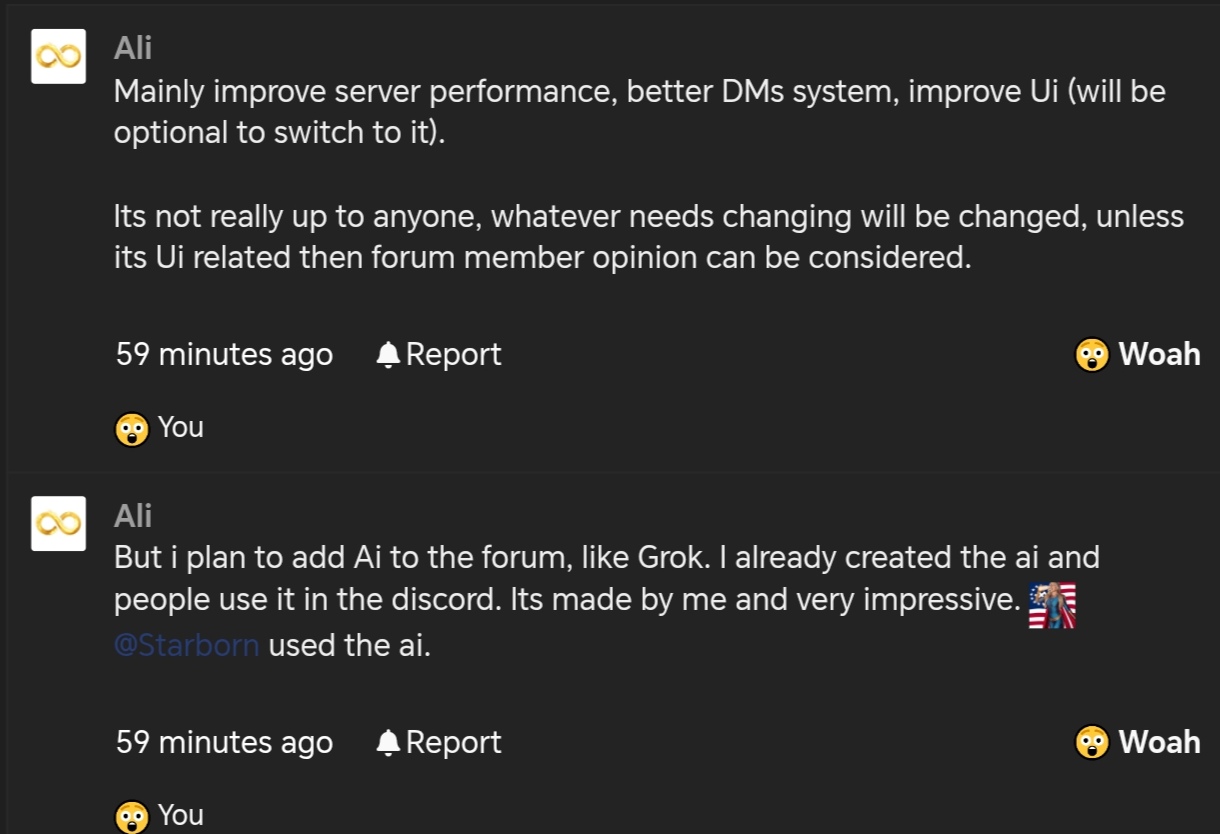1220x834 pixels.
Task: Click the surprised face reaction under the Grok AI post
Action: click(132, 816)
